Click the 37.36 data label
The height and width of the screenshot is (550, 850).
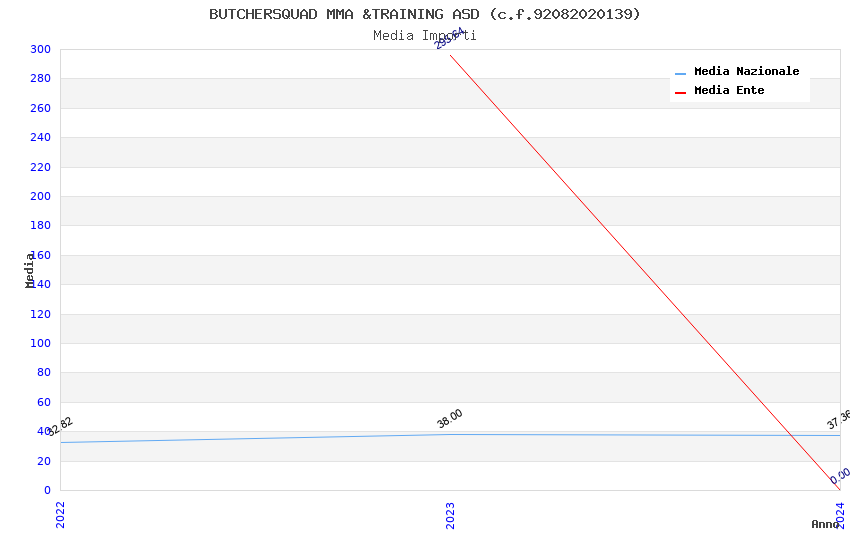coord(839,419)
